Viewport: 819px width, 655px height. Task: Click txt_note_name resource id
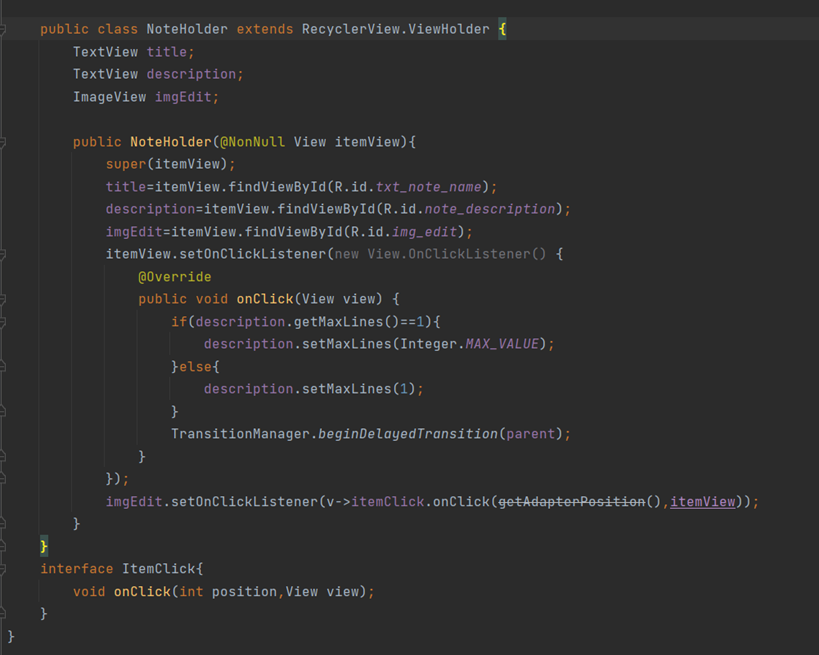[x=430, y=187]
